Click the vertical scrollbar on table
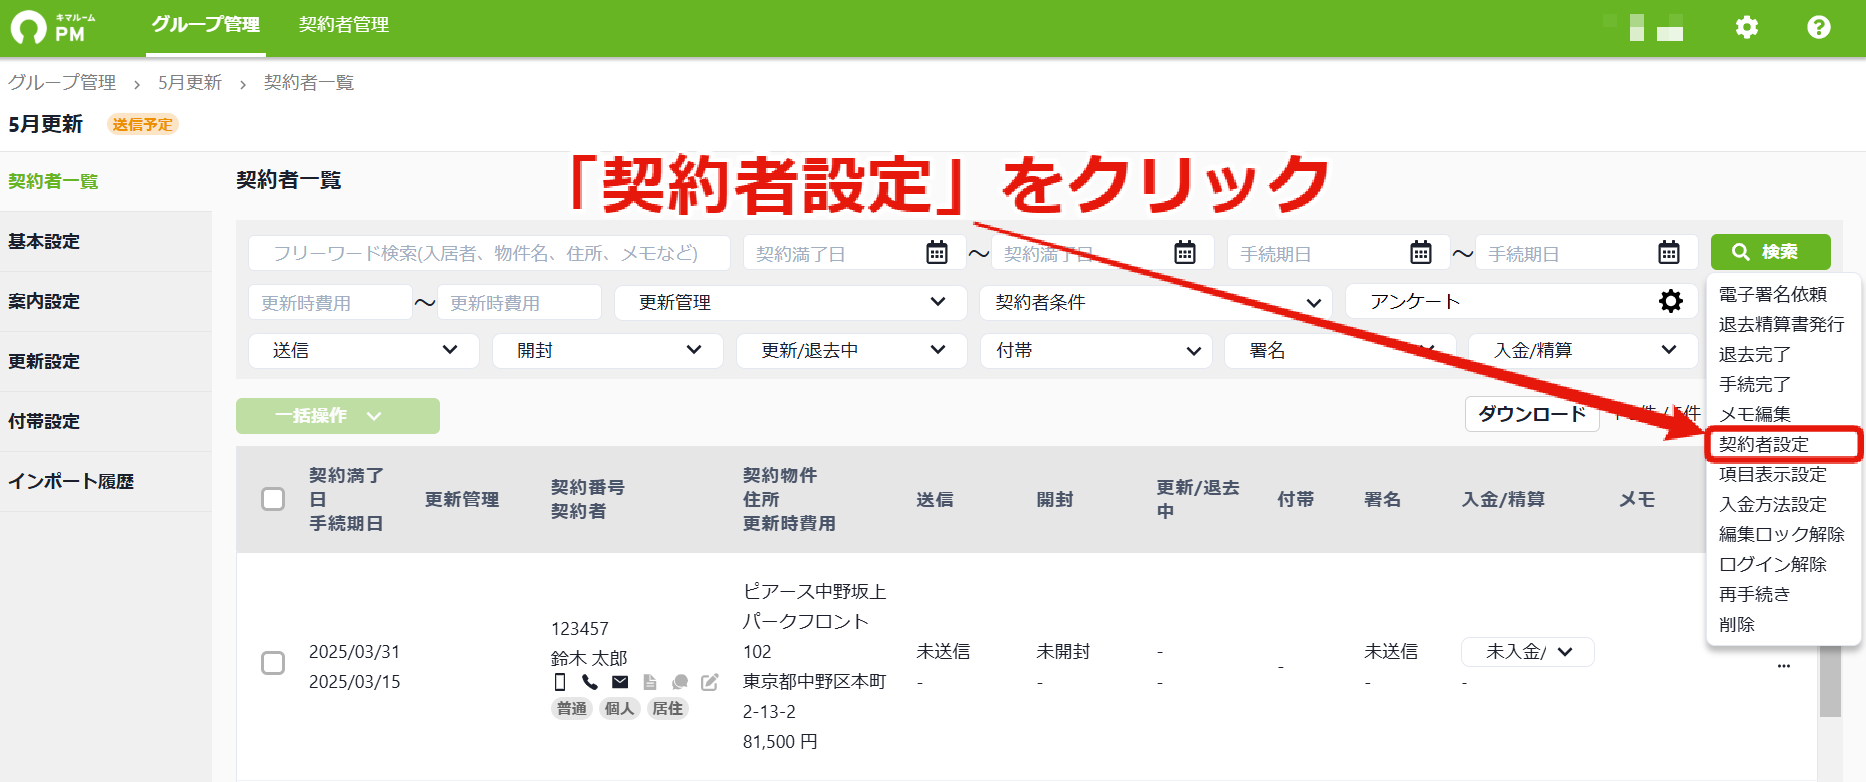 (1830, 681)
